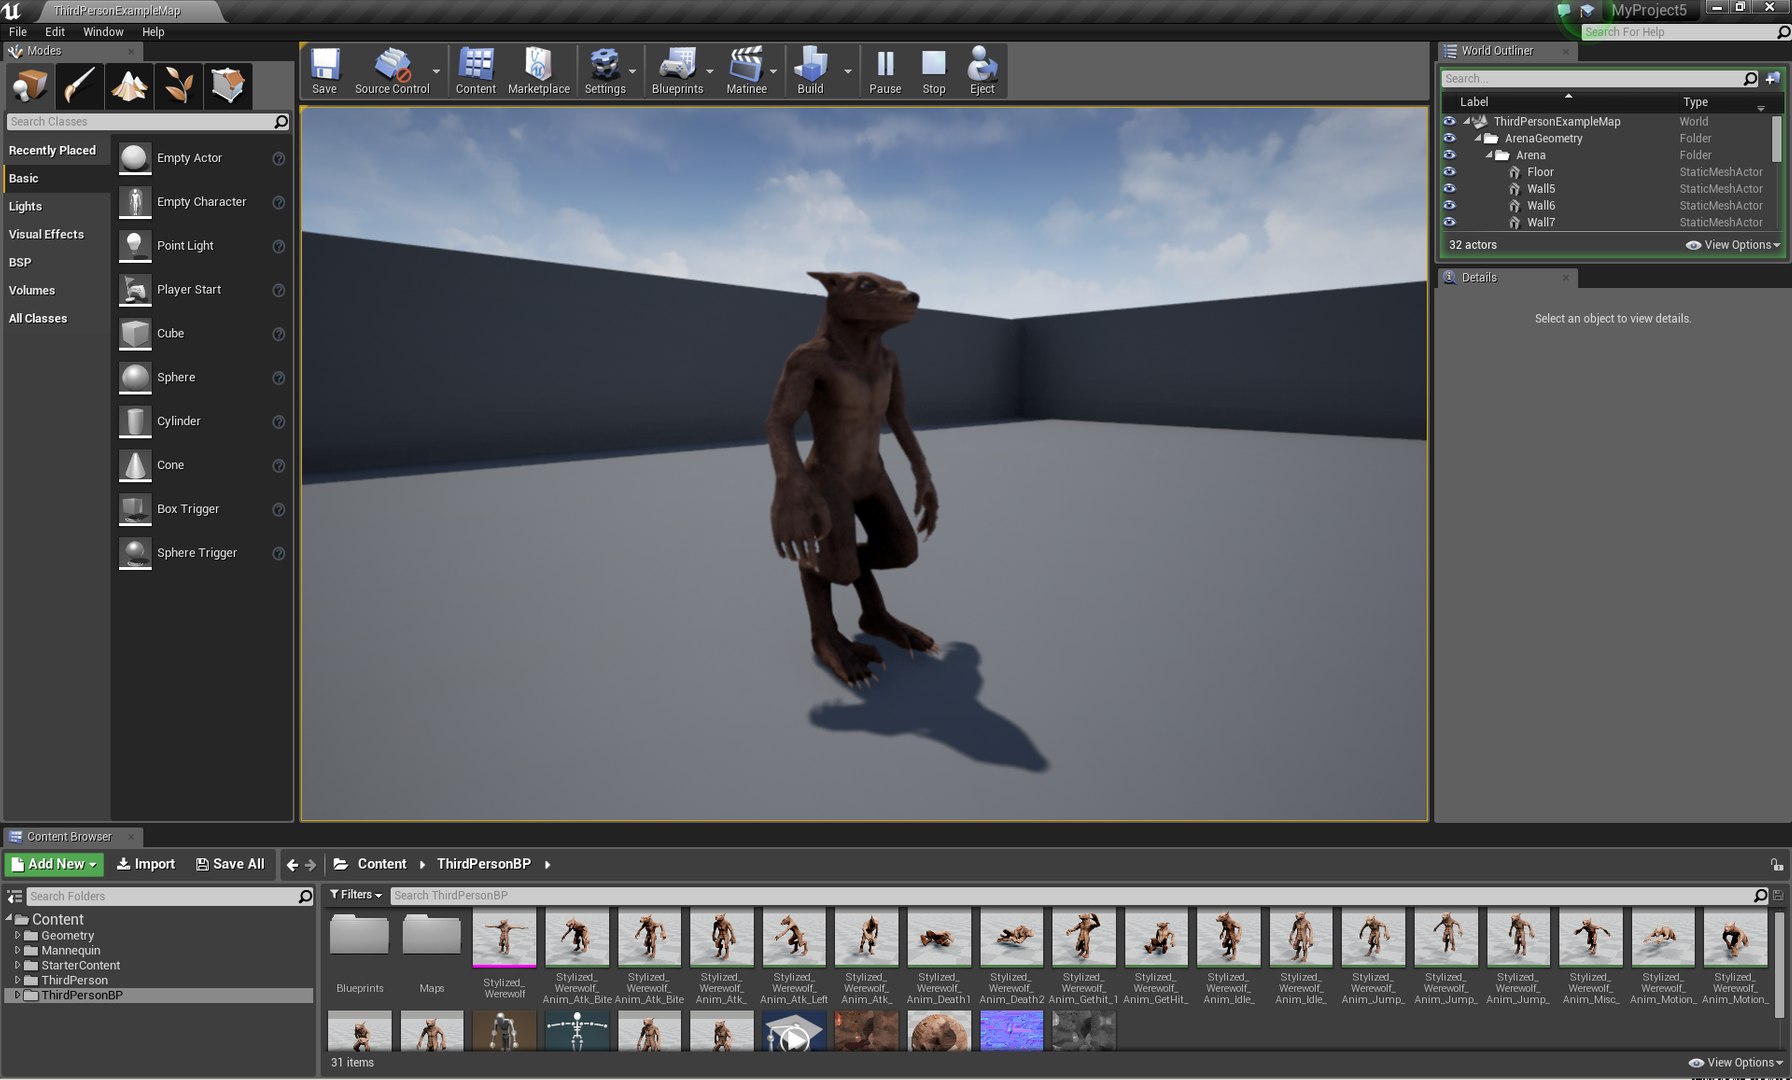Click the Add New button

tap(54, 864)
